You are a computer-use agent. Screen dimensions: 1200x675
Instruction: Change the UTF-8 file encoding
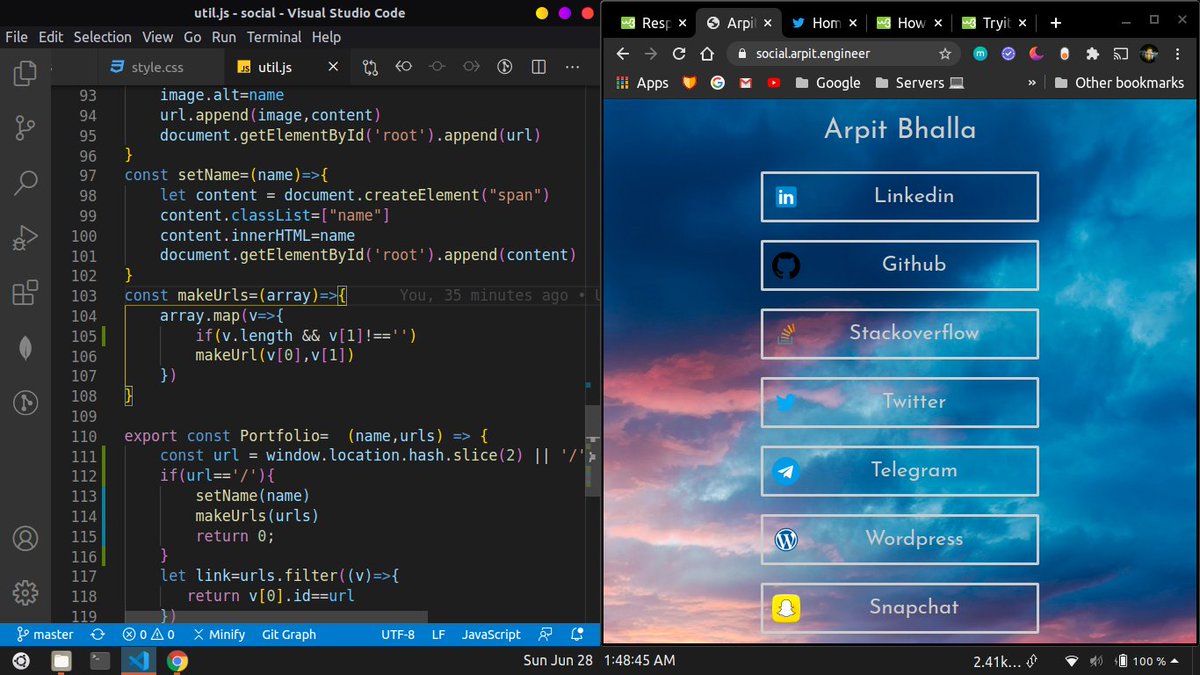(398, 634)
